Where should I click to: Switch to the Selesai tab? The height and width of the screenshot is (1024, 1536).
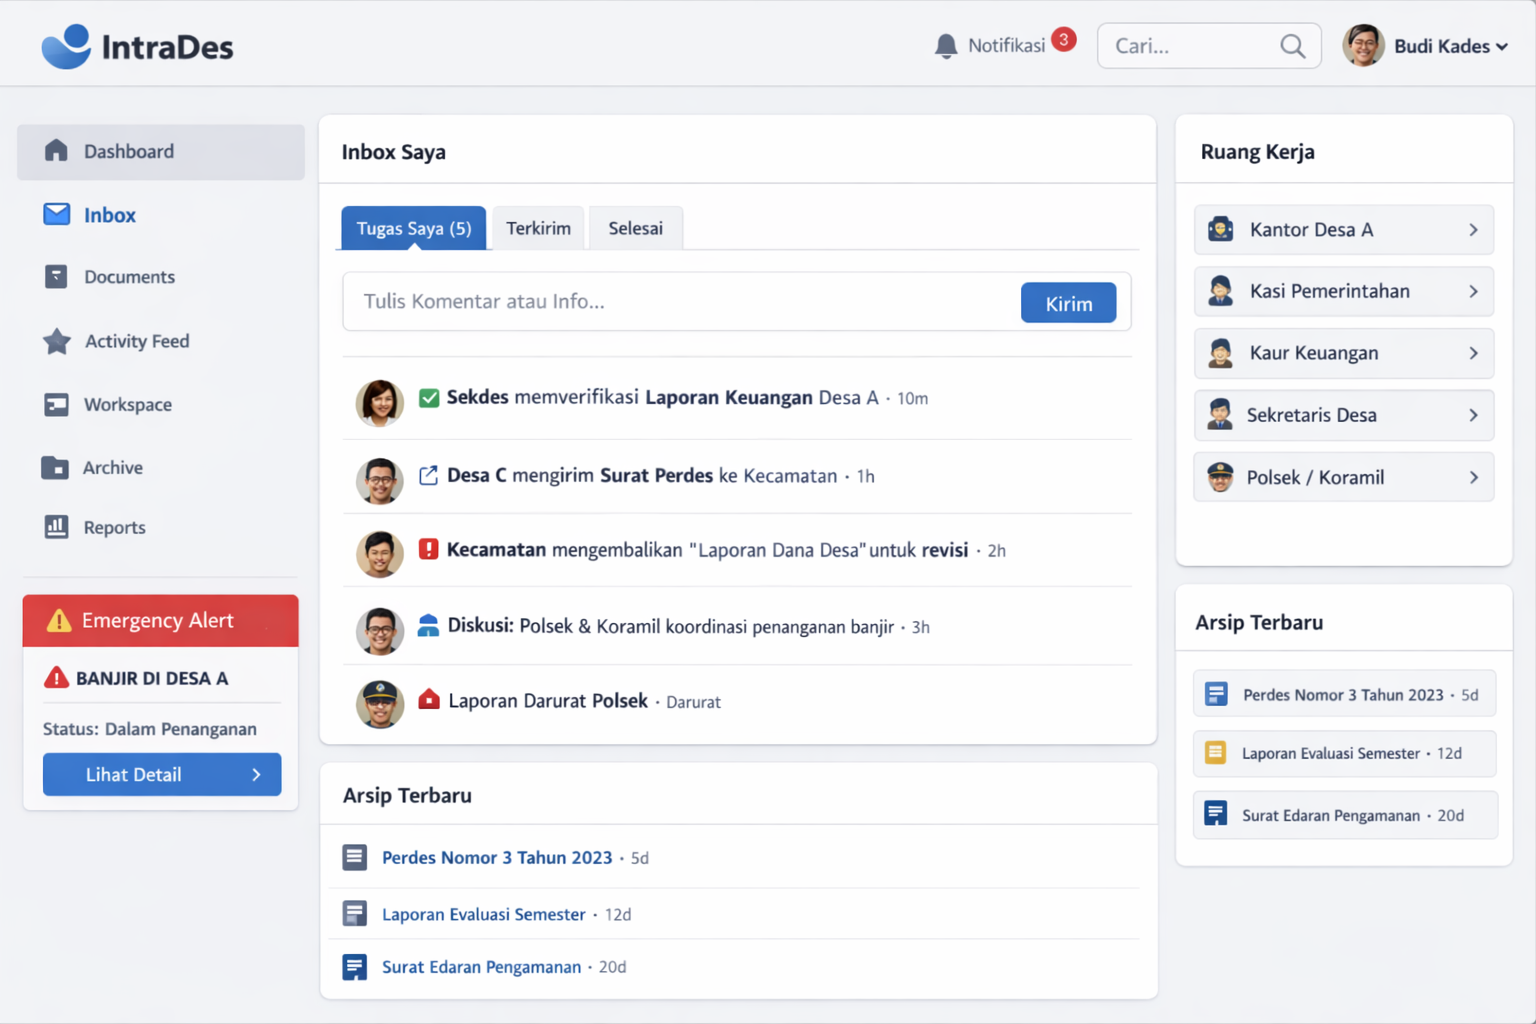click(x=635, y=228)
